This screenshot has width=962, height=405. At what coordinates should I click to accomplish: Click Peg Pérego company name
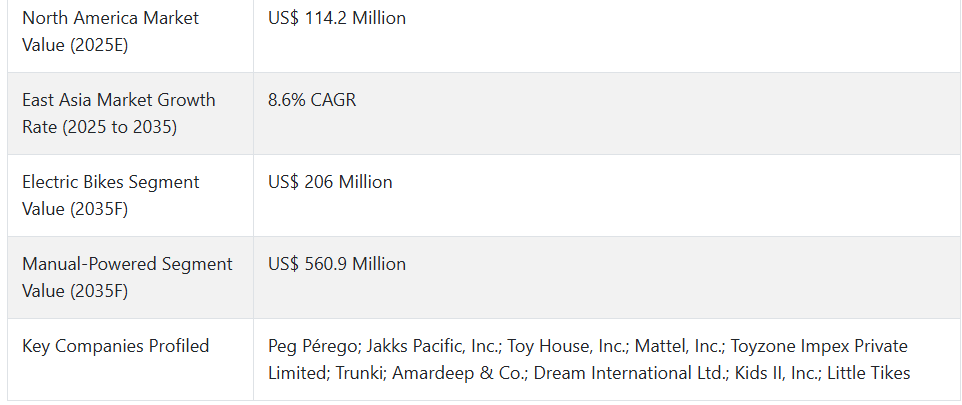pos(314,346)
